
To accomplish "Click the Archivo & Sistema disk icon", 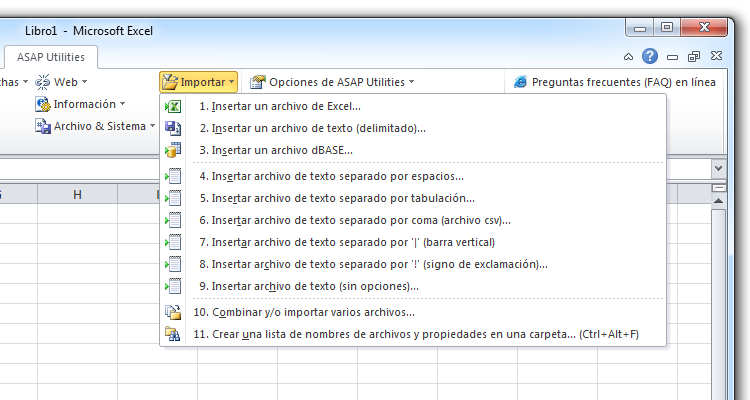I will tap(43, 126).
